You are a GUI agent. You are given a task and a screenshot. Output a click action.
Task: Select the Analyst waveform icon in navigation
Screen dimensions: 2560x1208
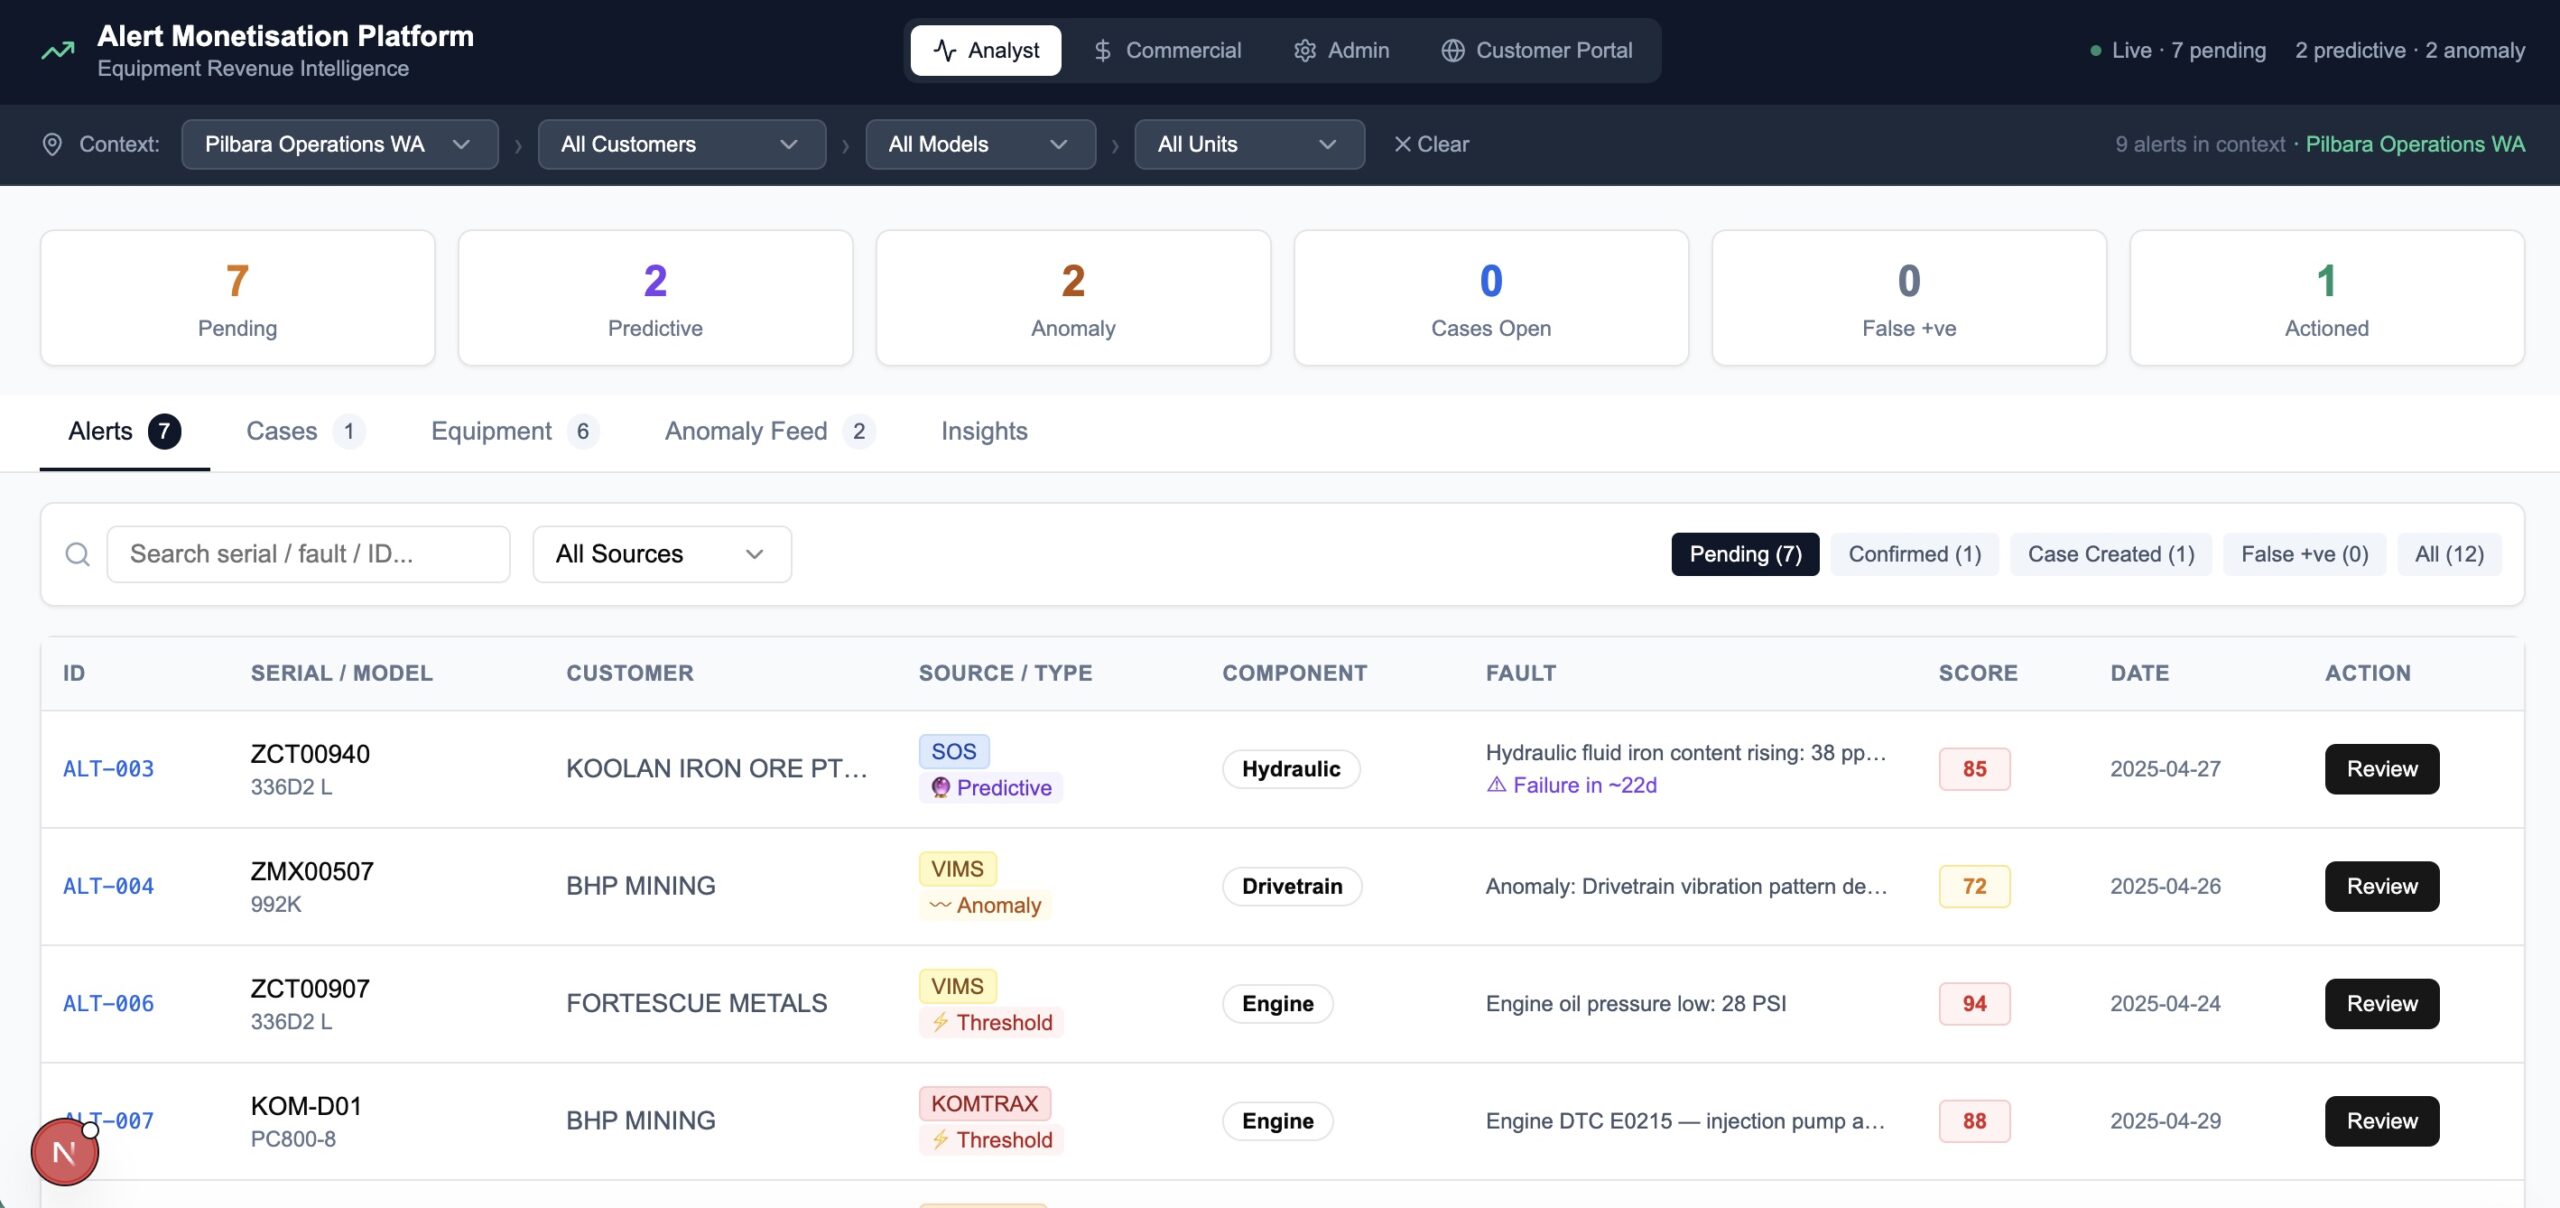(x=944, y=49)
